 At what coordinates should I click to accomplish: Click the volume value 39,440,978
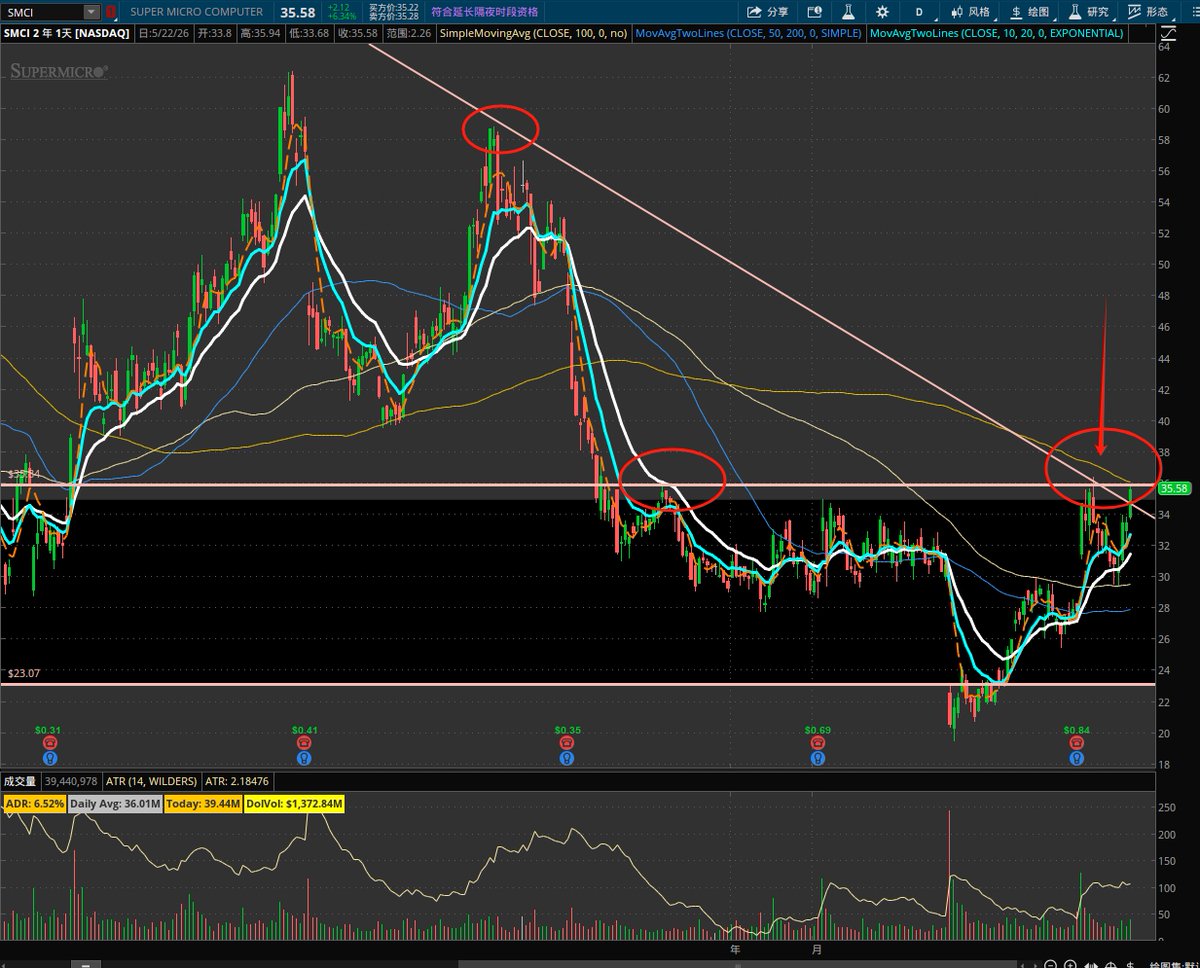tap(69, 781)
